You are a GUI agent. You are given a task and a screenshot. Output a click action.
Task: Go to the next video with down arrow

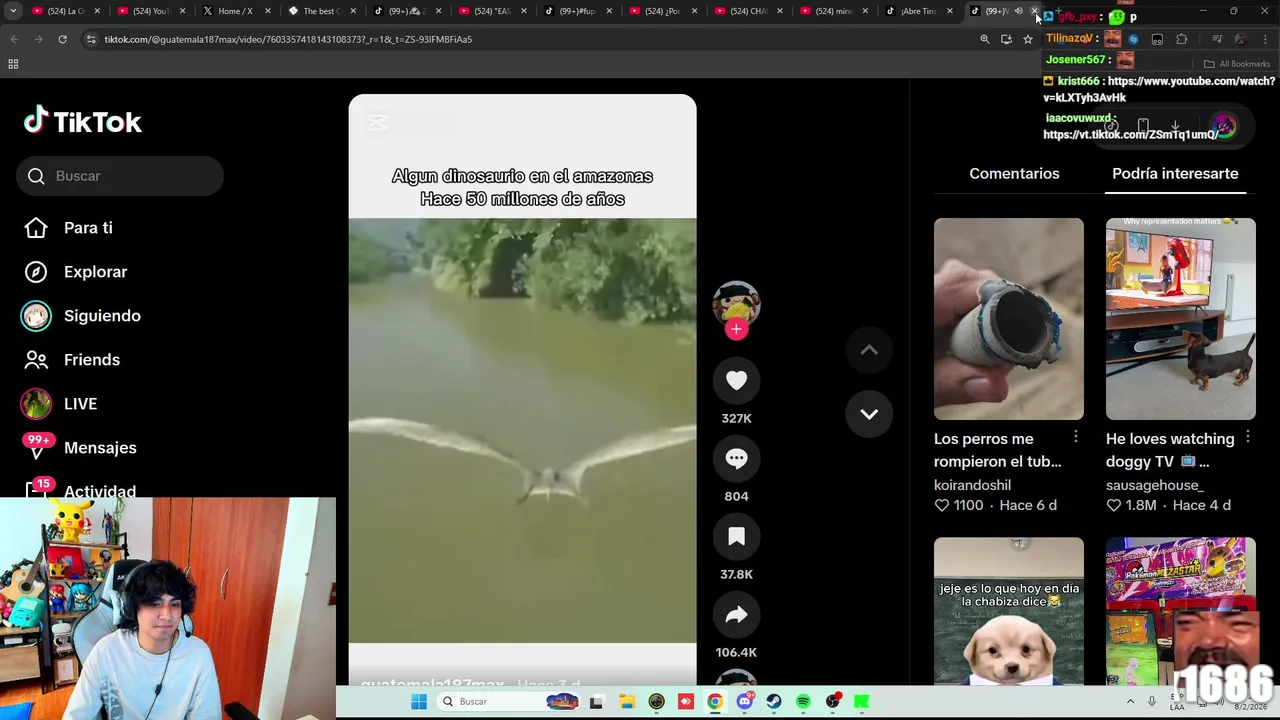coord(869,414)
